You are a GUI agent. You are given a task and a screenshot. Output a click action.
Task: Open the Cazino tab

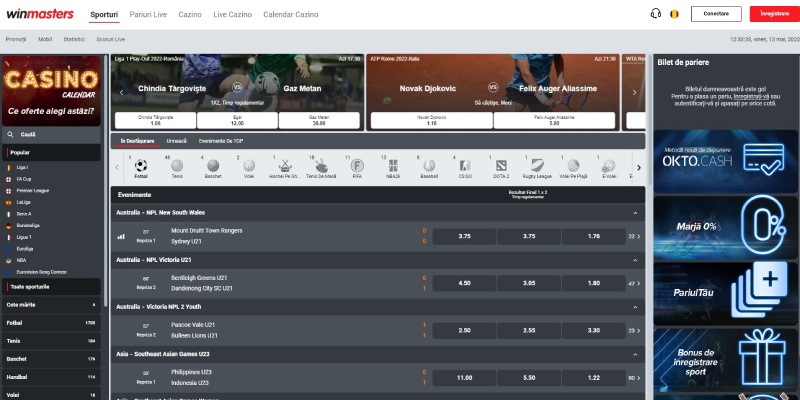coord(190,14)
